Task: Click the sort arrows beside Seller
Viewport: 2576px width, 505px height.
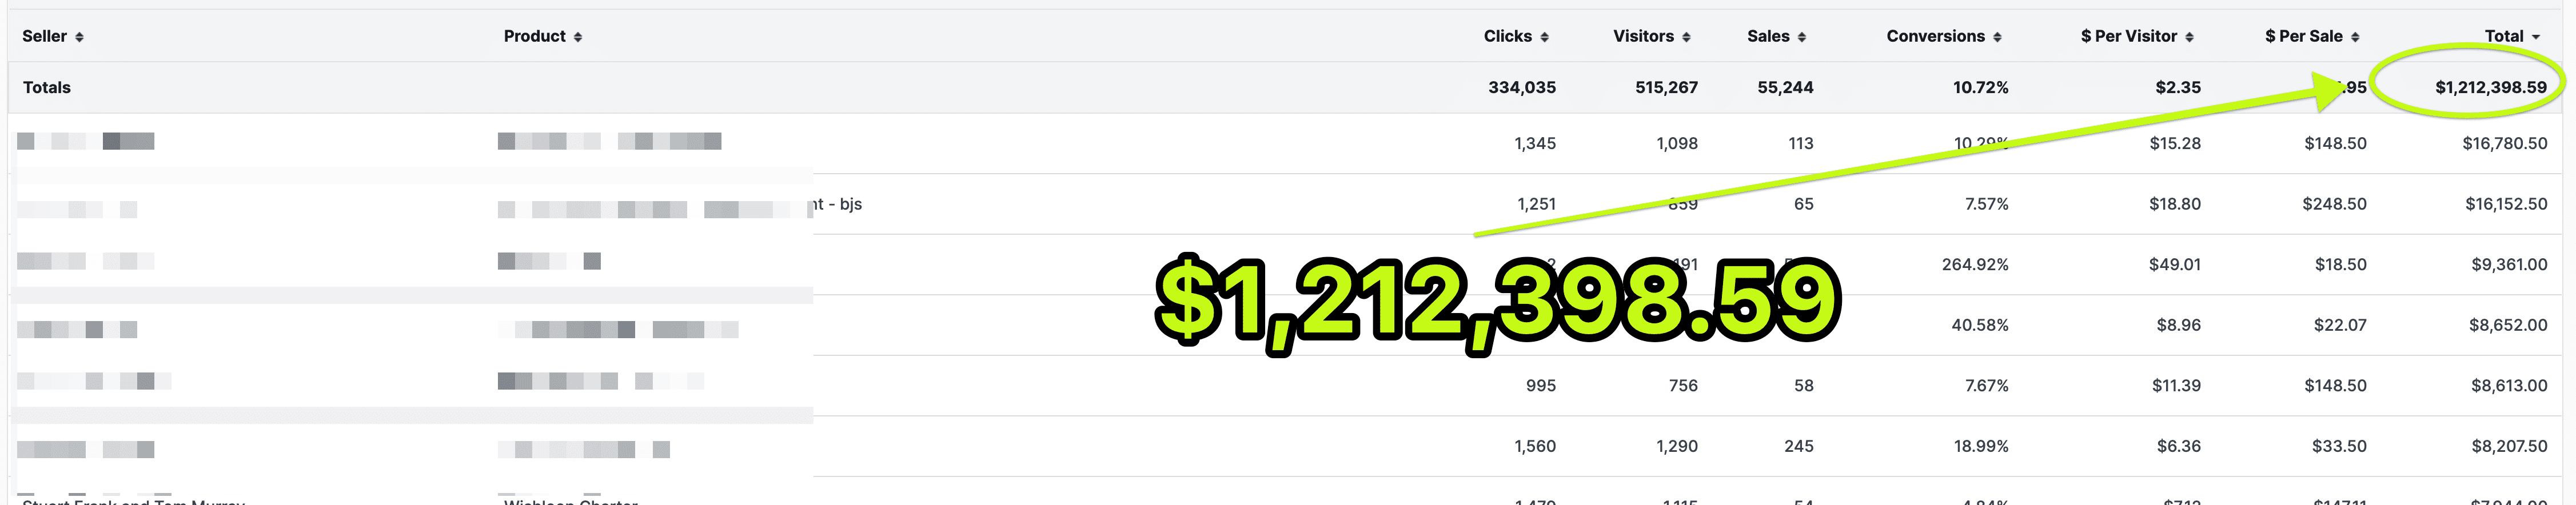Action: click(79, 37)
